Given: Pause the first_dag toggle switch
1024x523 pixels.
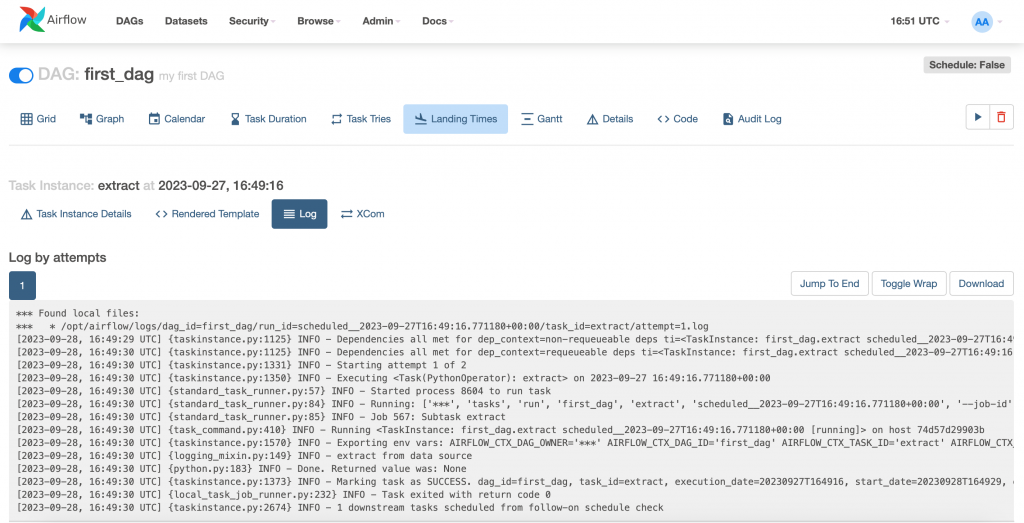Looking at the screenshot, I should (21, 76).
